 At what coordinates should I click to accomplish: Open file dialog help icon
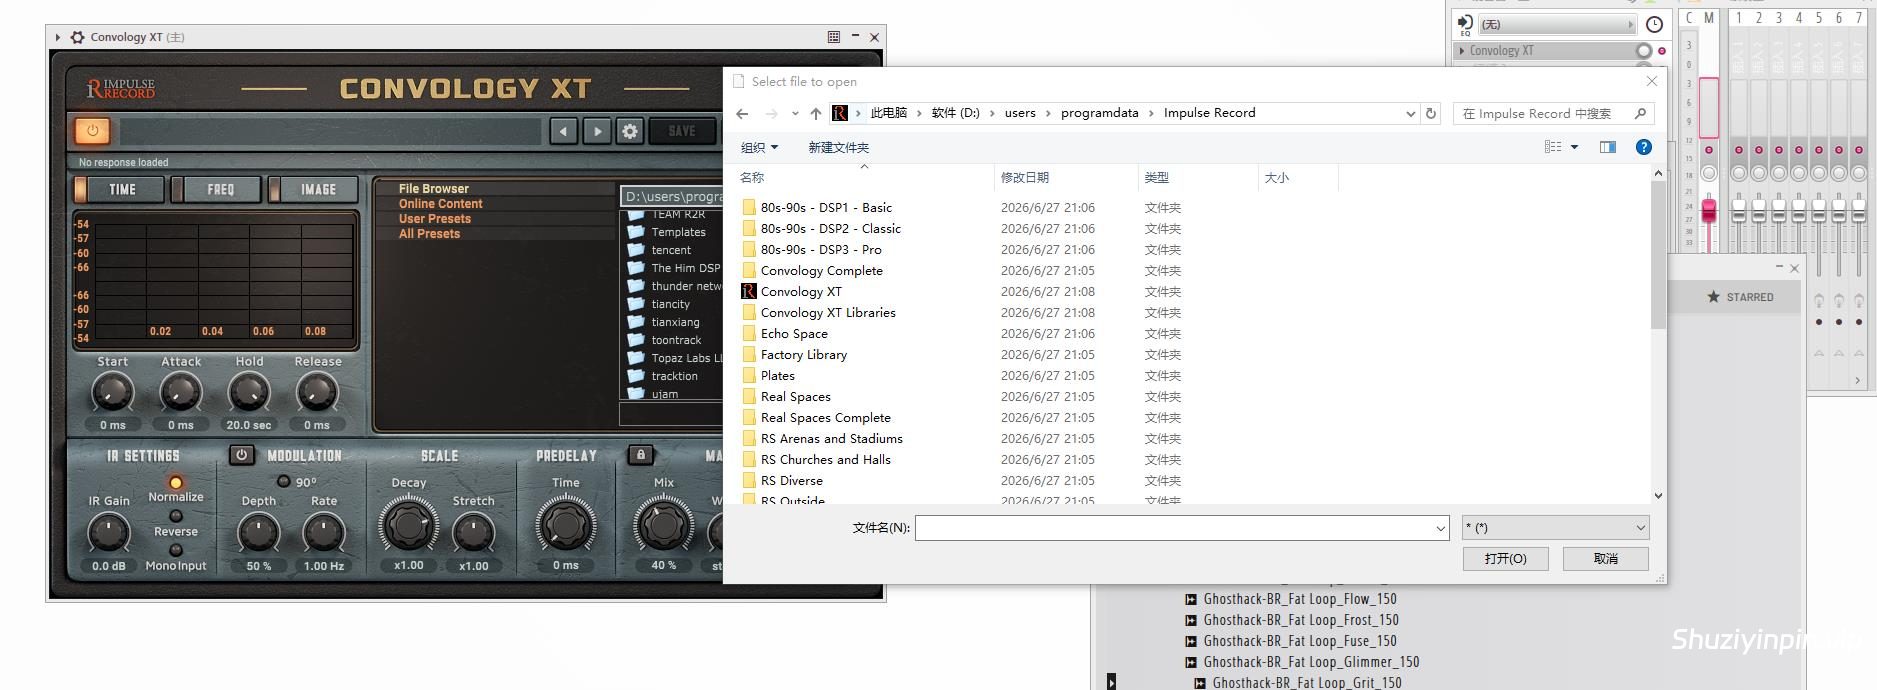tap(1643, 147)
